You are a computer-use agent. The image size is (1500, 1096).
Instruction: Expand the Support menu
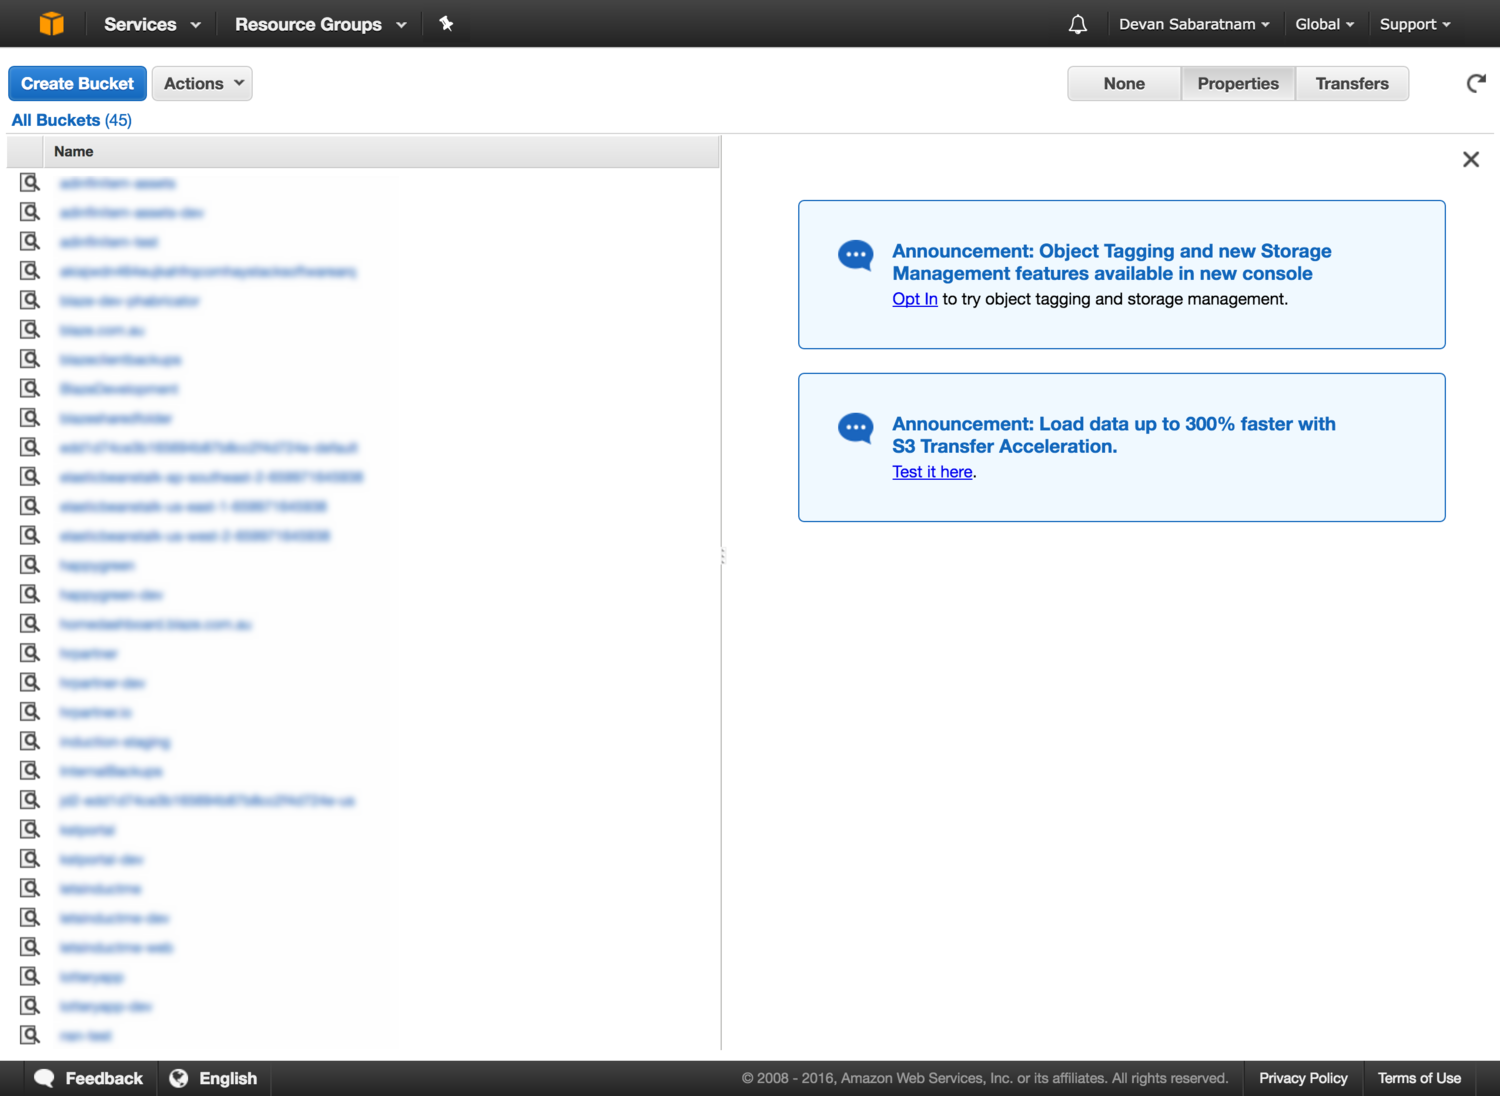pos(1415,24)
